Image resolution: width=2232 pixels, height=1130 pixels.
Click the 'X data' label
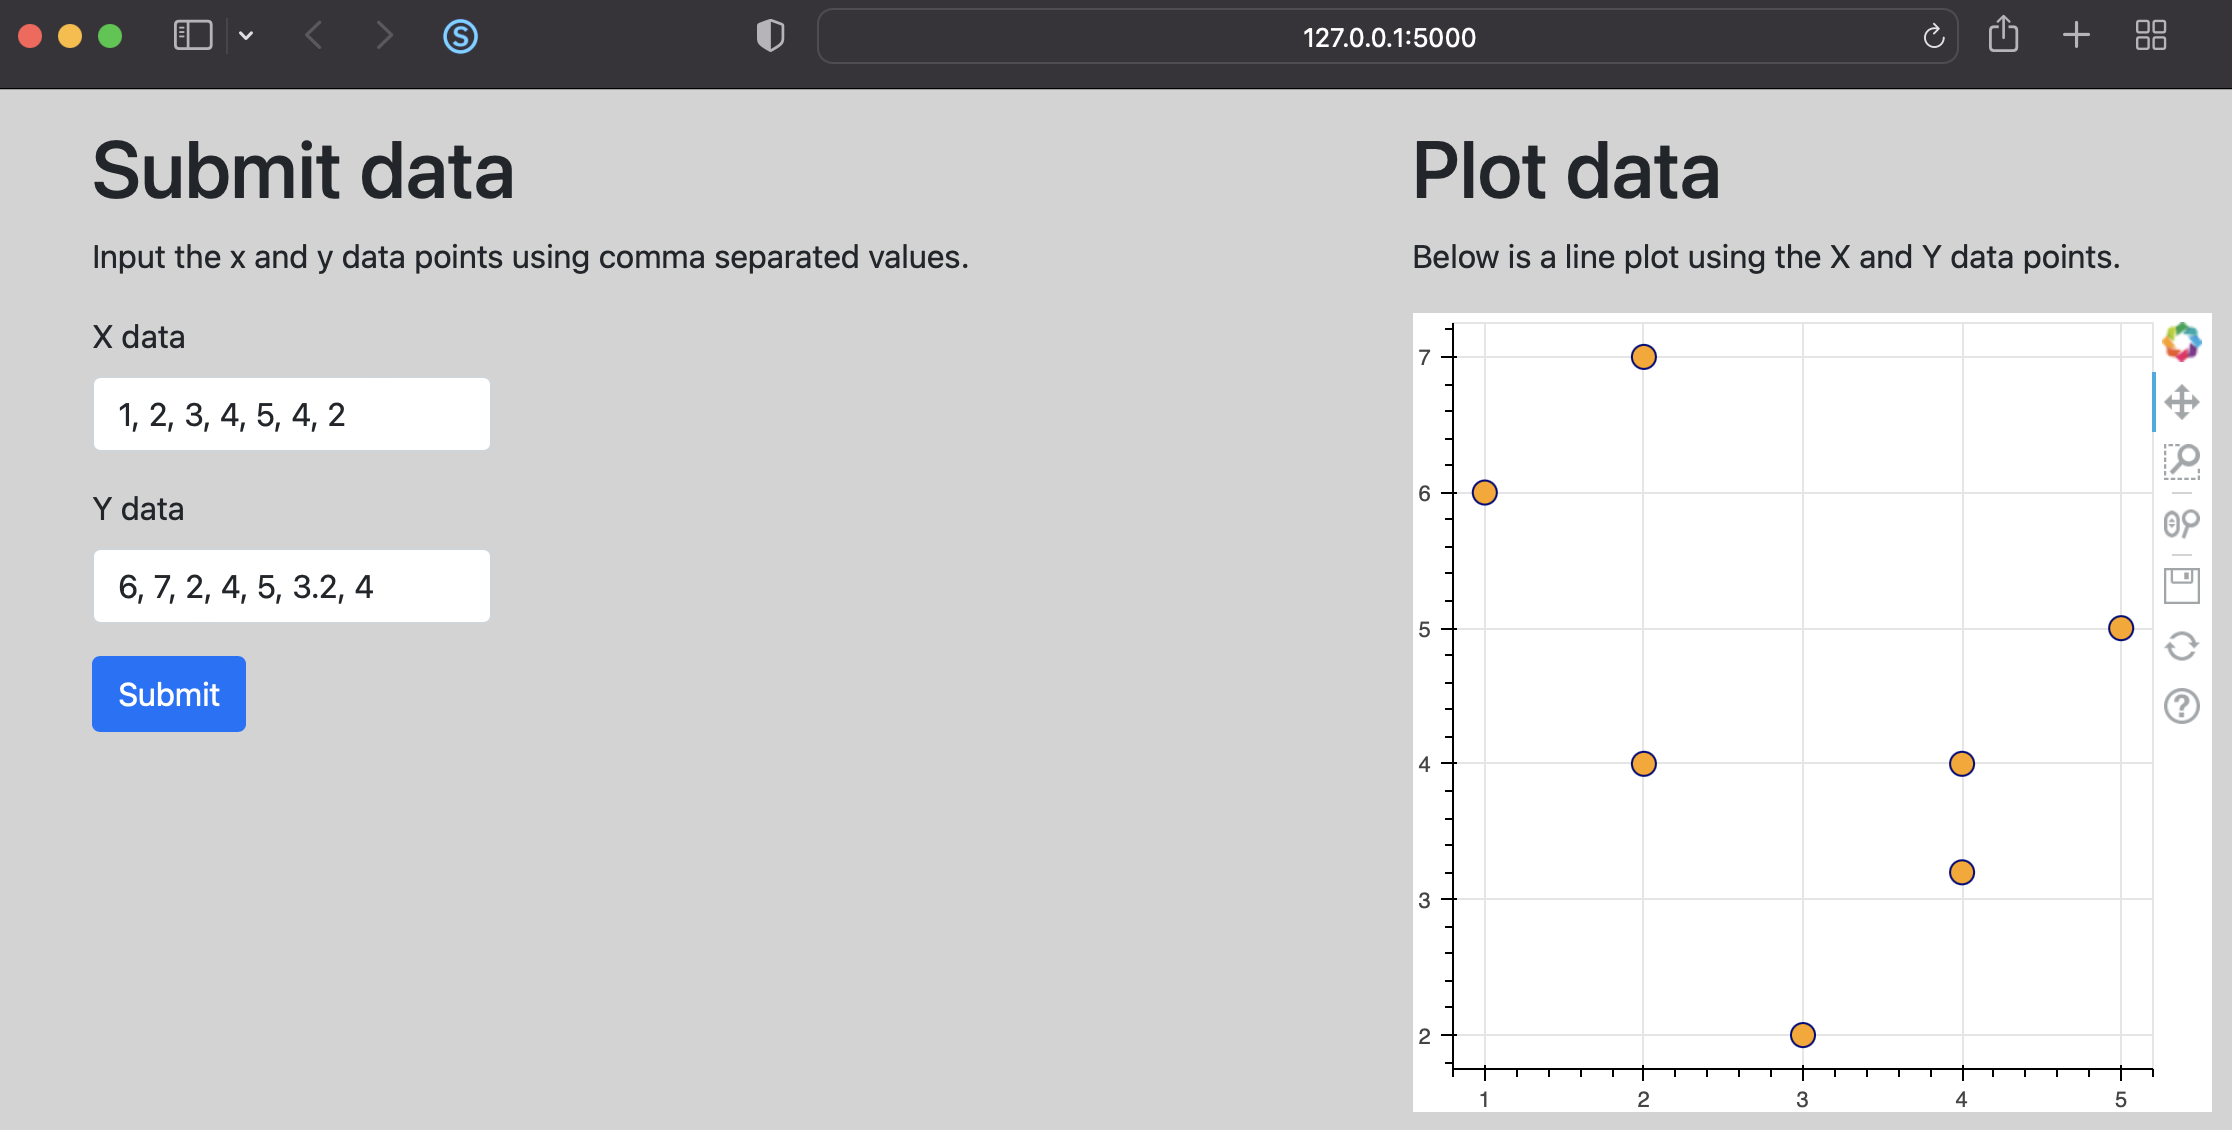[139, 337]
